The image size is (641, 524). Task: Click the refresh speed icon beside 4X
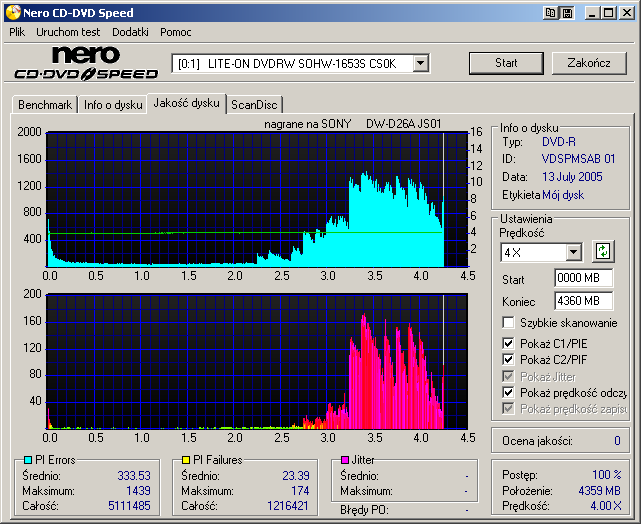pyautogui.click(x=603, y=252)
